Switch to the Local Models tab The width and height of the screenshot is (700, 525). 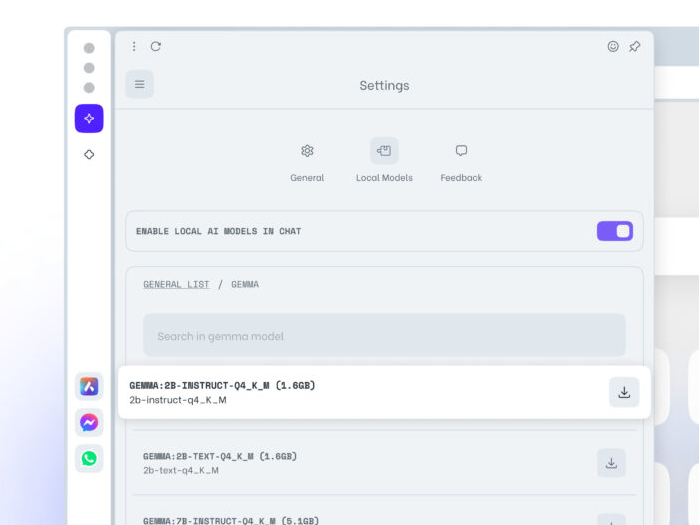coord(384,161)
